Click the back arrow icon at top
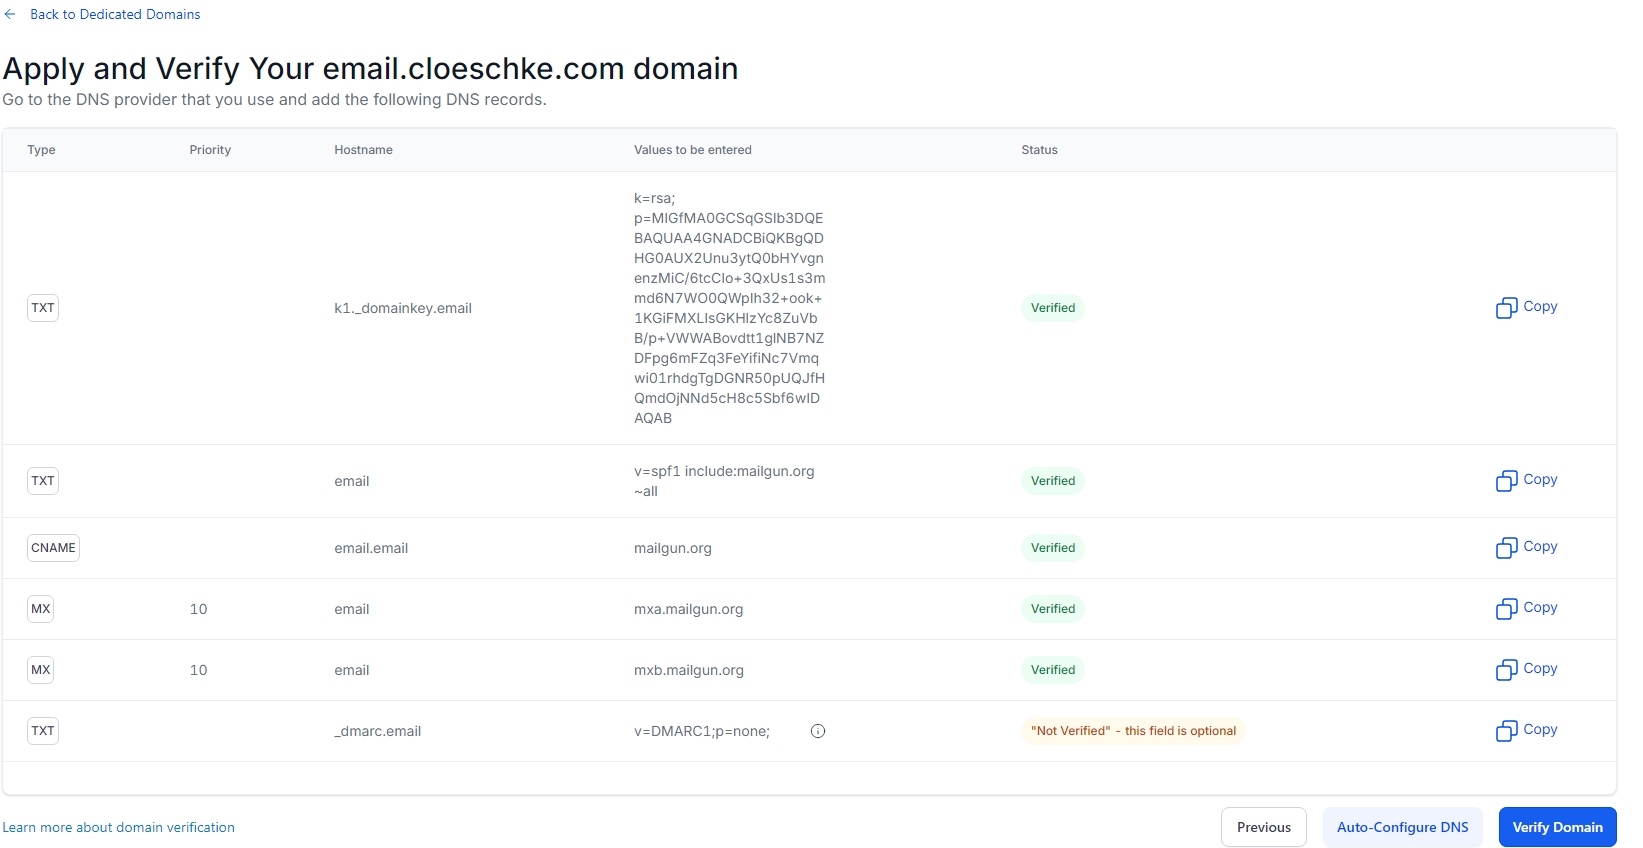Image resolution: width=1643 pixels, height=848 pixels. tap(10, 15)
